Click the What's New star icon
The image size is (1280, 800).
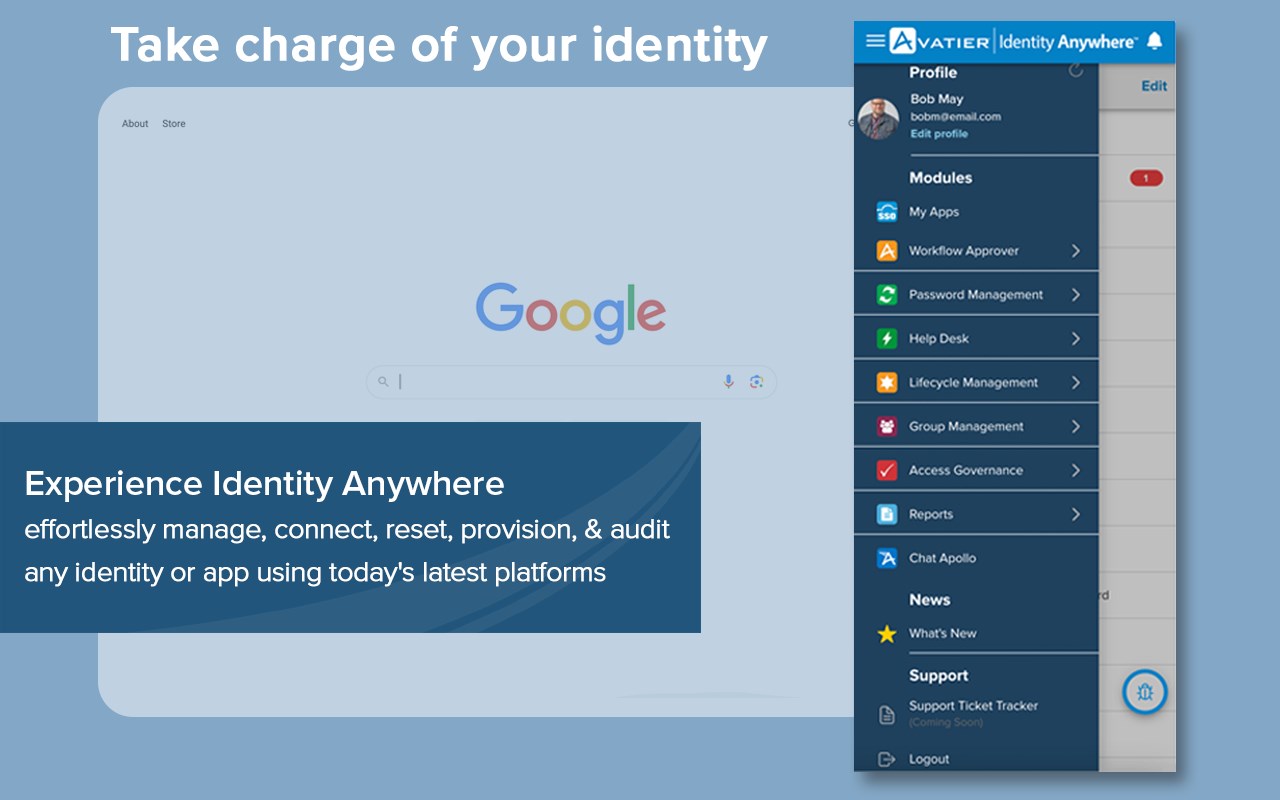pos(887,634)
